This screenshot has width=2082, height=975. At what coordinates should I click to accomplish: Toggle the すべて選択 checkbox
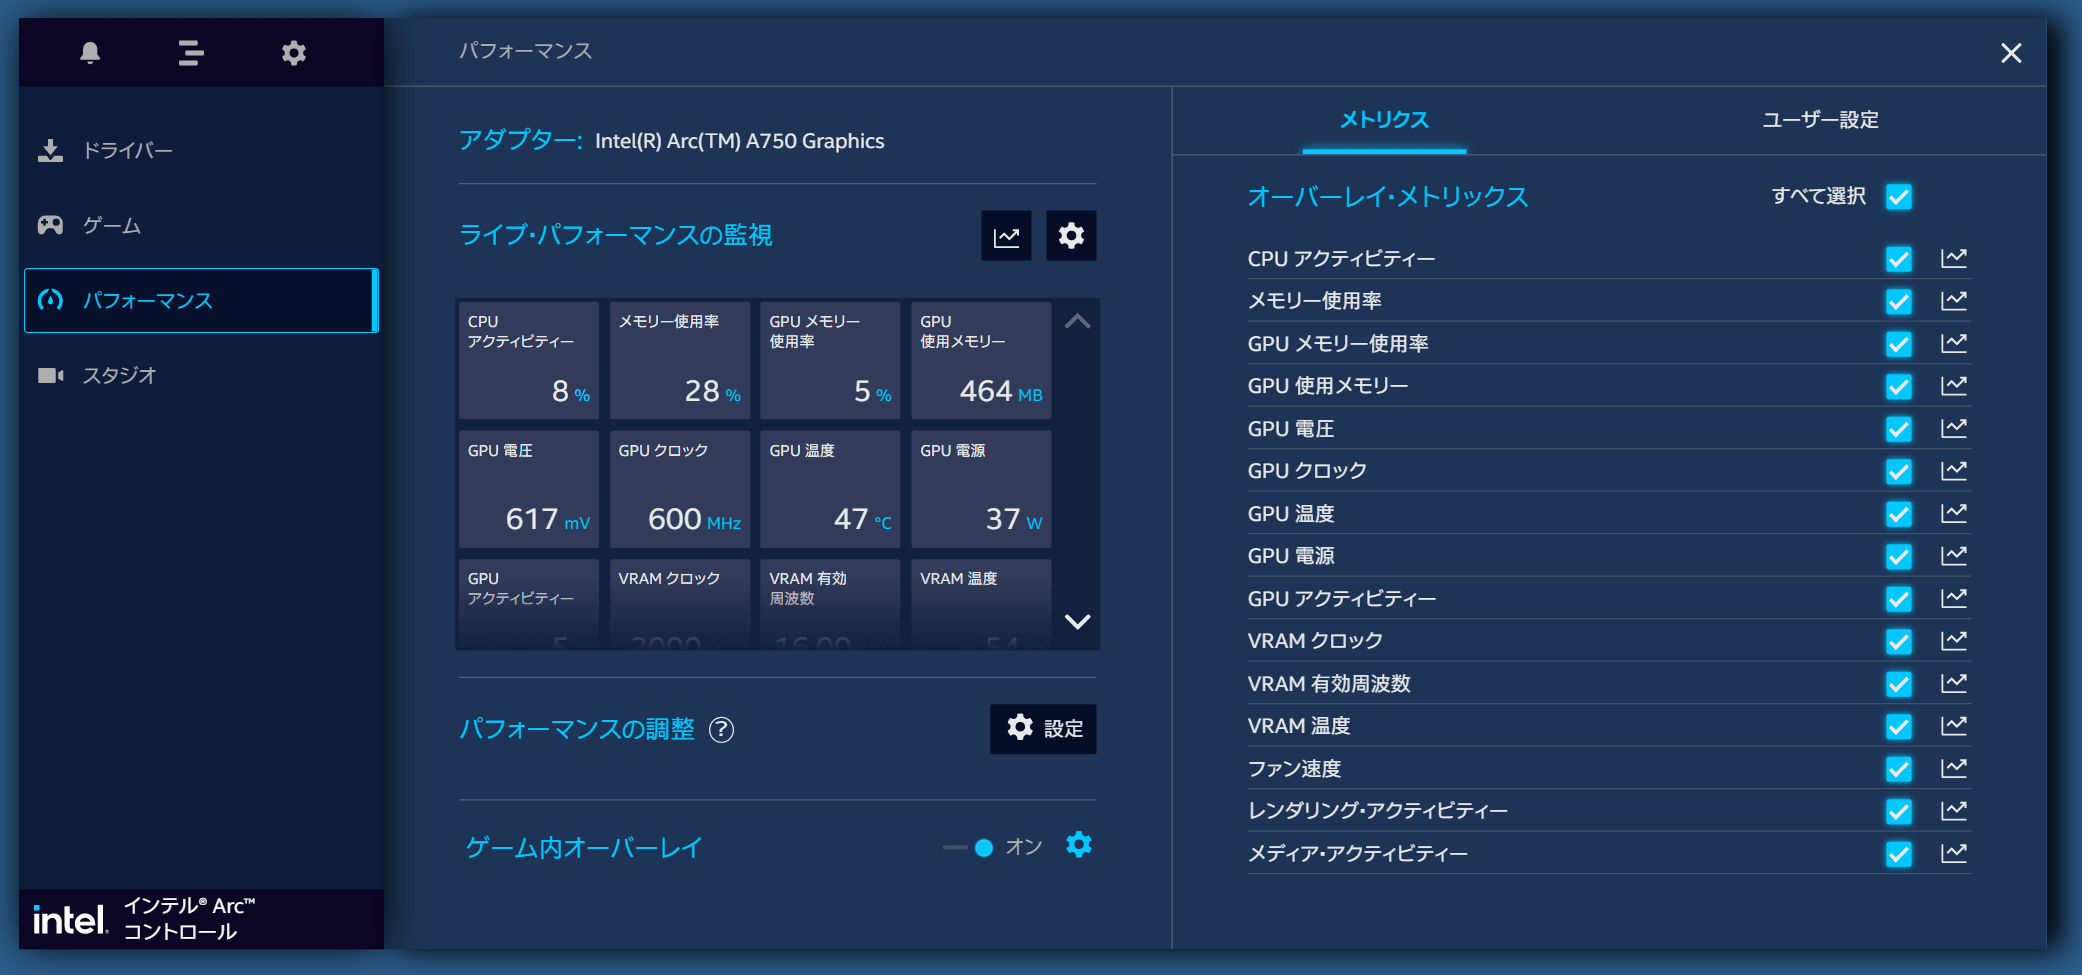point(1898,197)
